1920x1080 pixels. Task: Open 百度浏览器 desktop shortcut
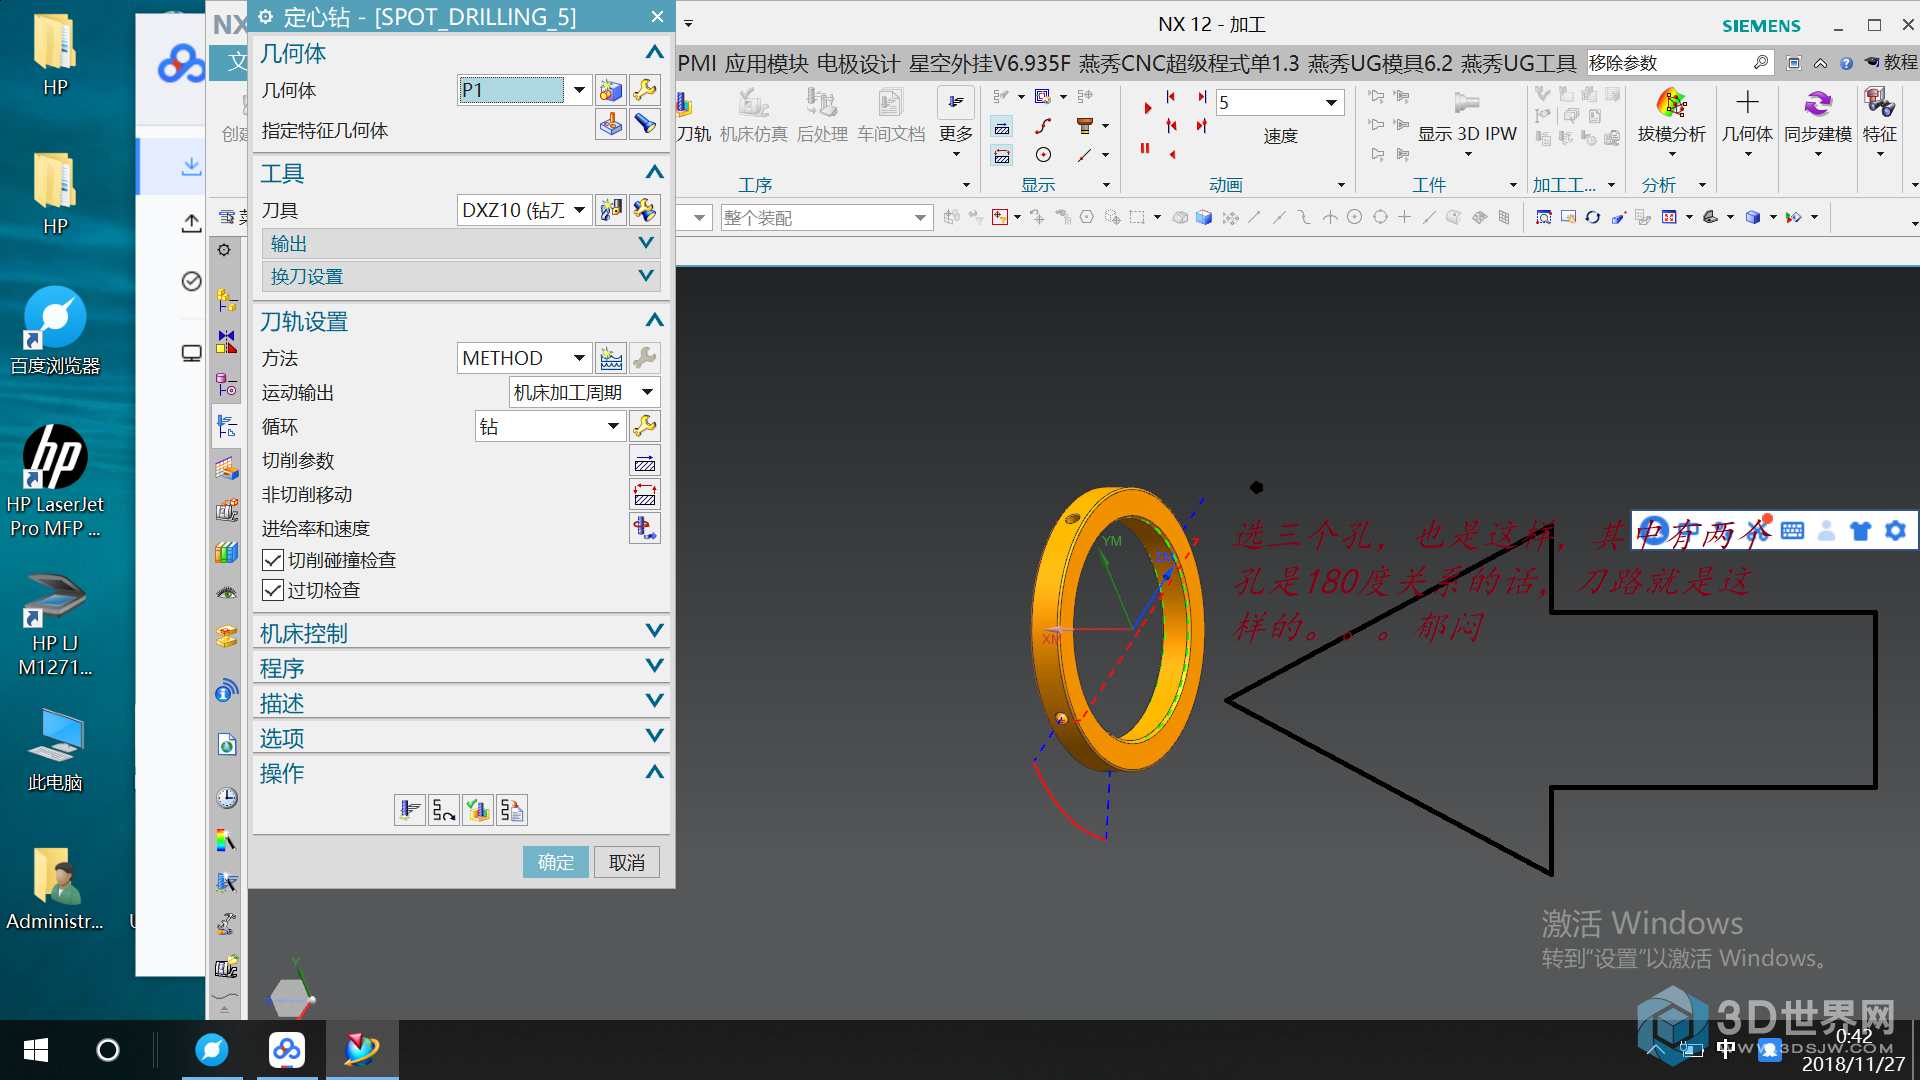[55, 332]
